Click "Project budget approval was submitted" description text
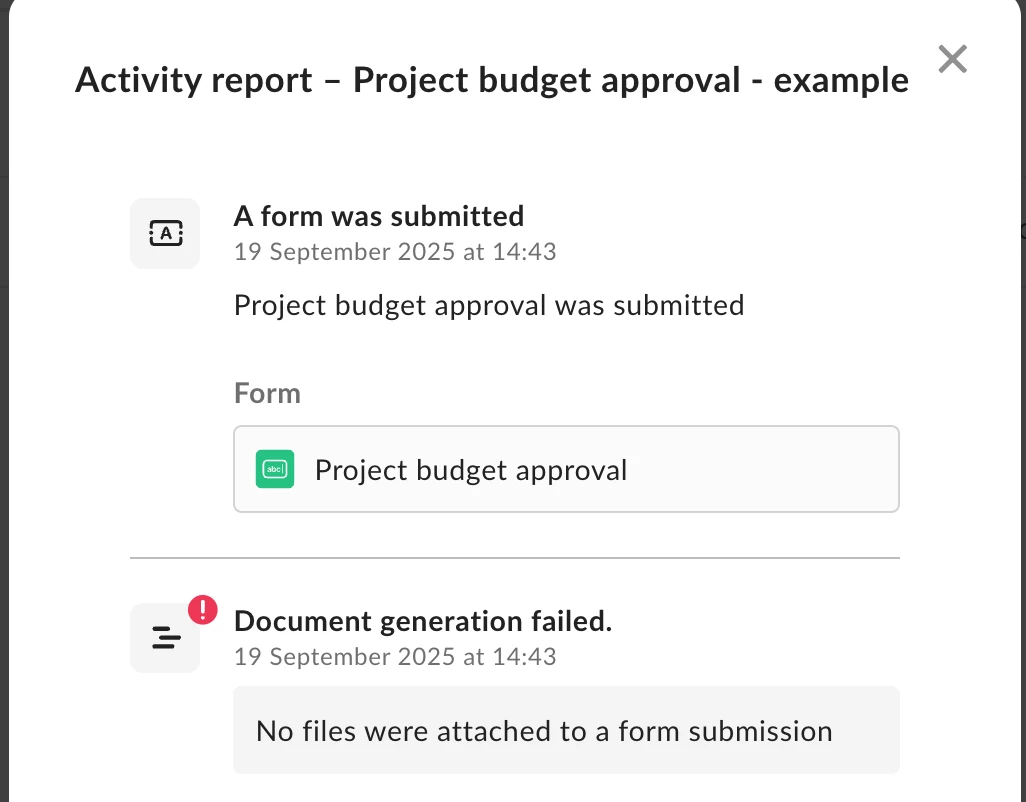 point(489,305)
